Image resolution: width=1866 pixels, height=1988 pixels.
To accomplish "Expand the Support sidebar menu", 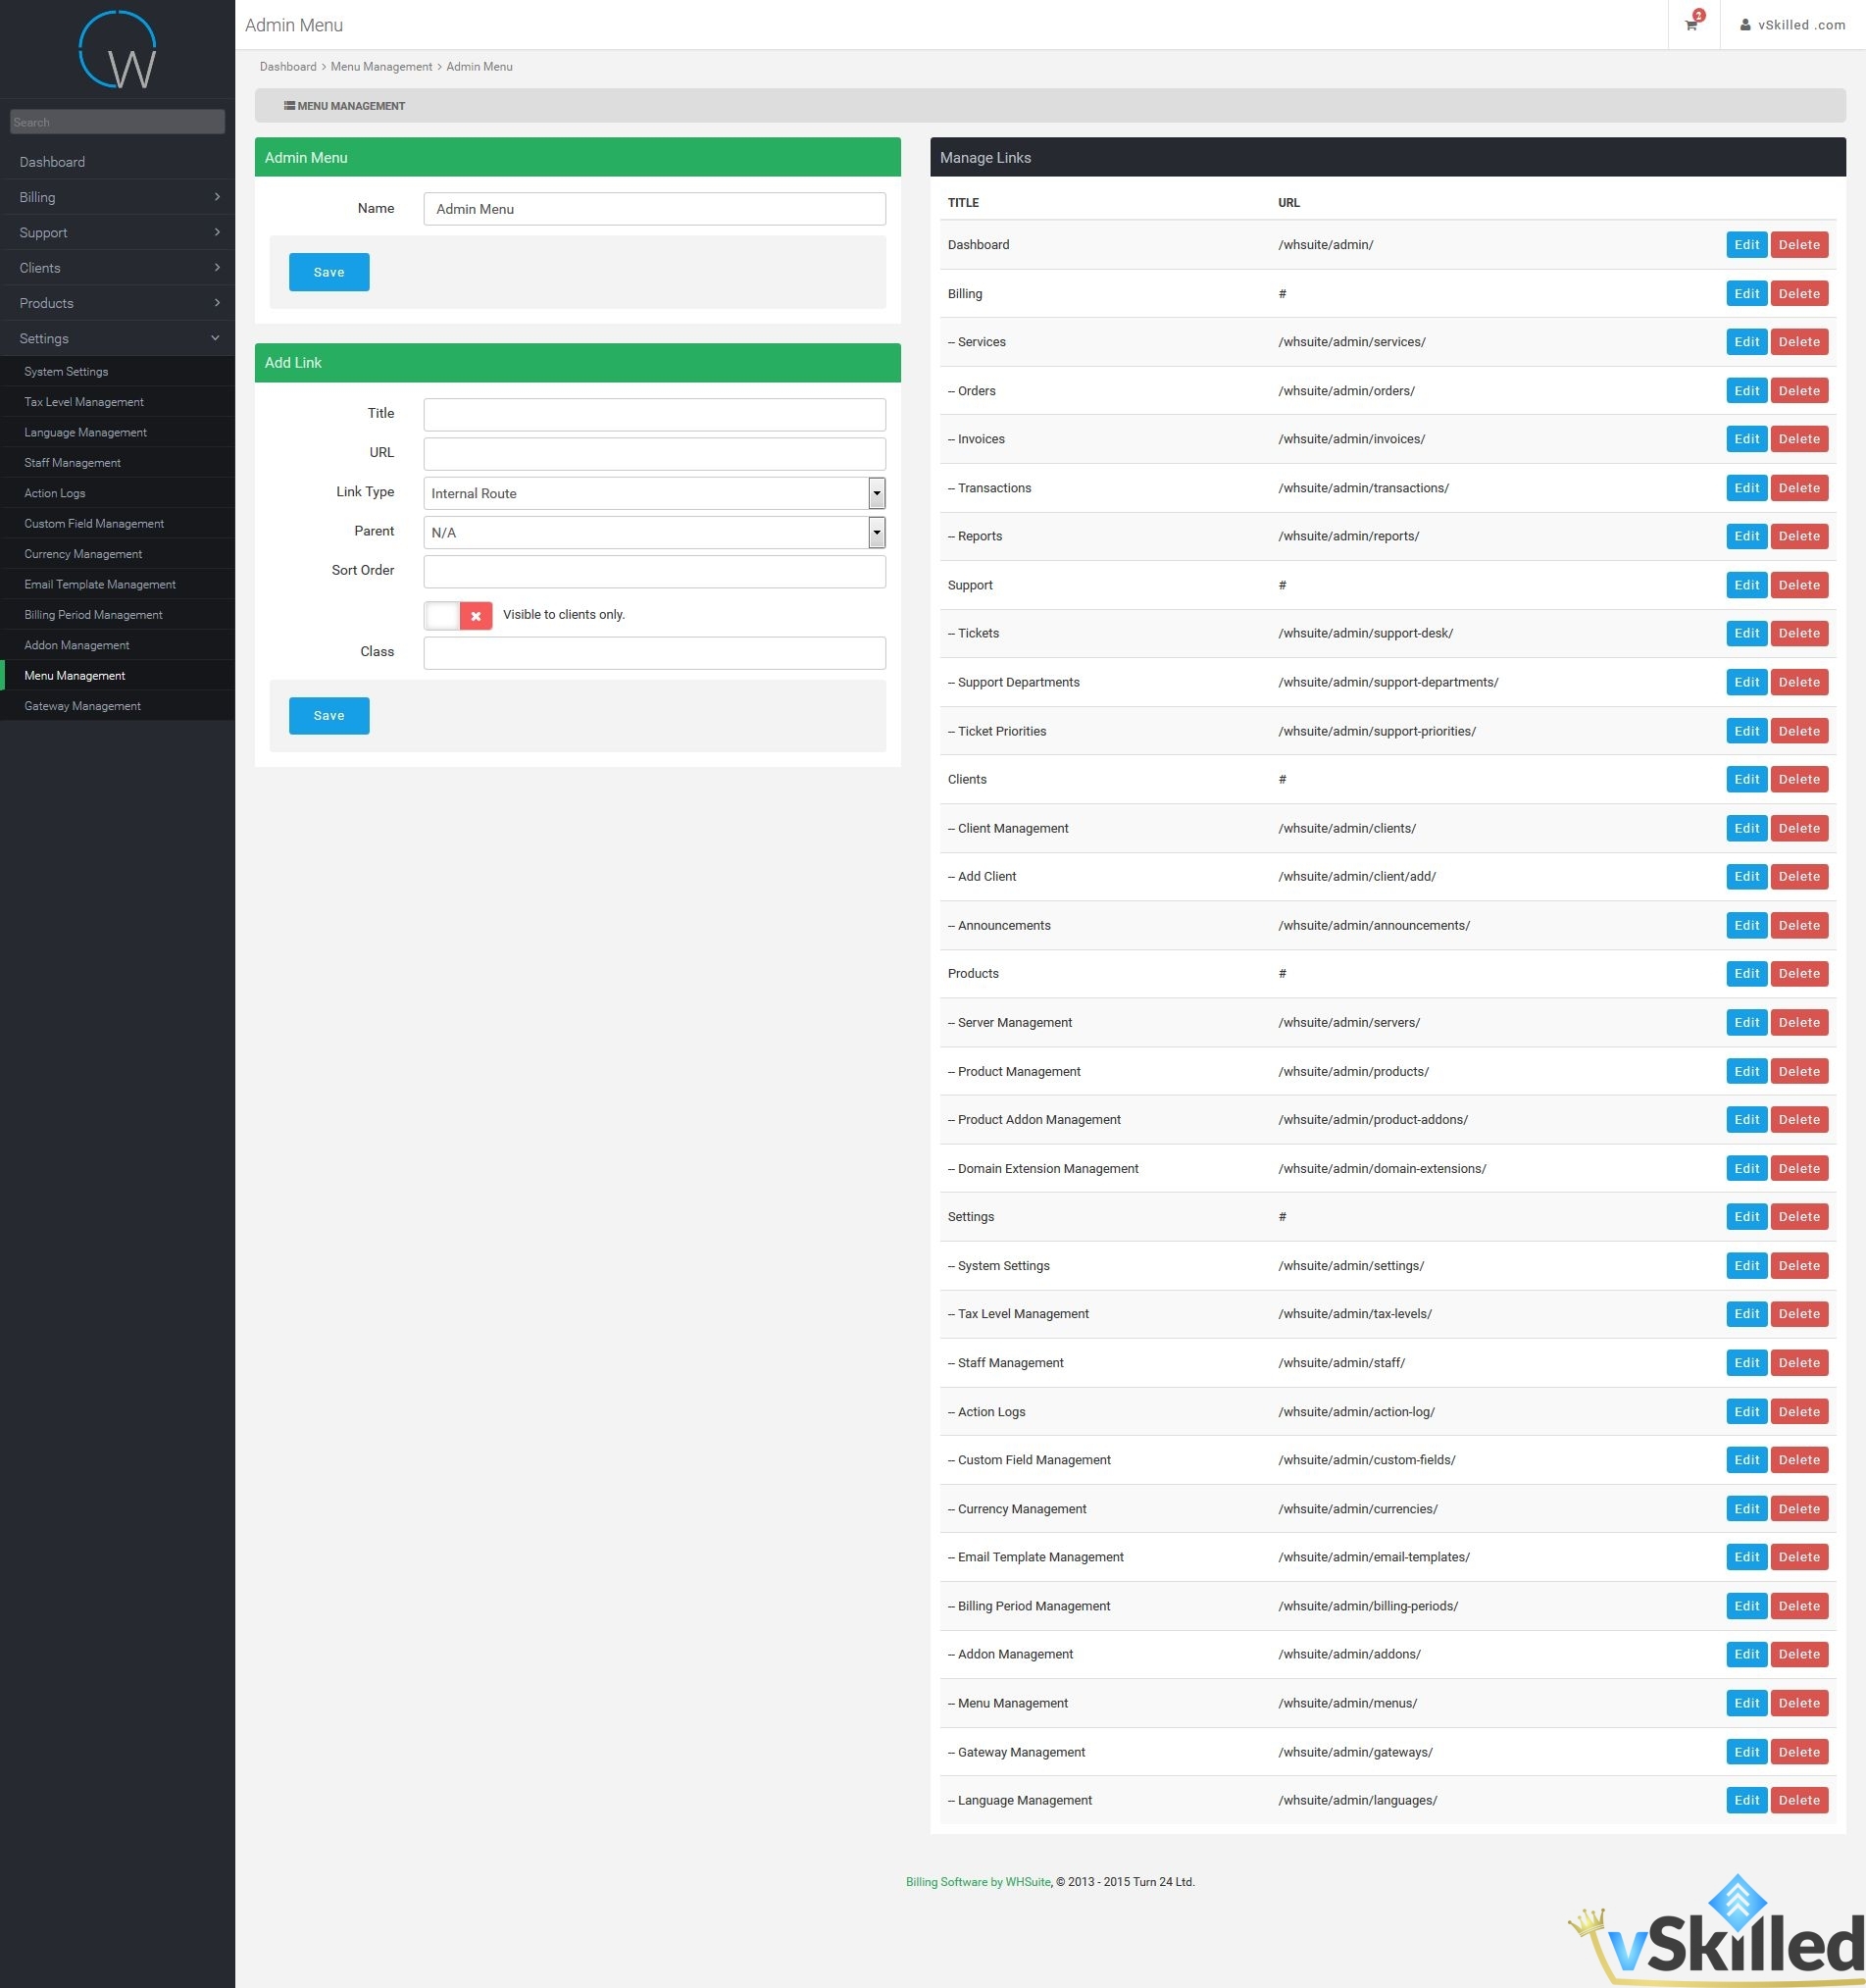I will [x=117, y=232].
